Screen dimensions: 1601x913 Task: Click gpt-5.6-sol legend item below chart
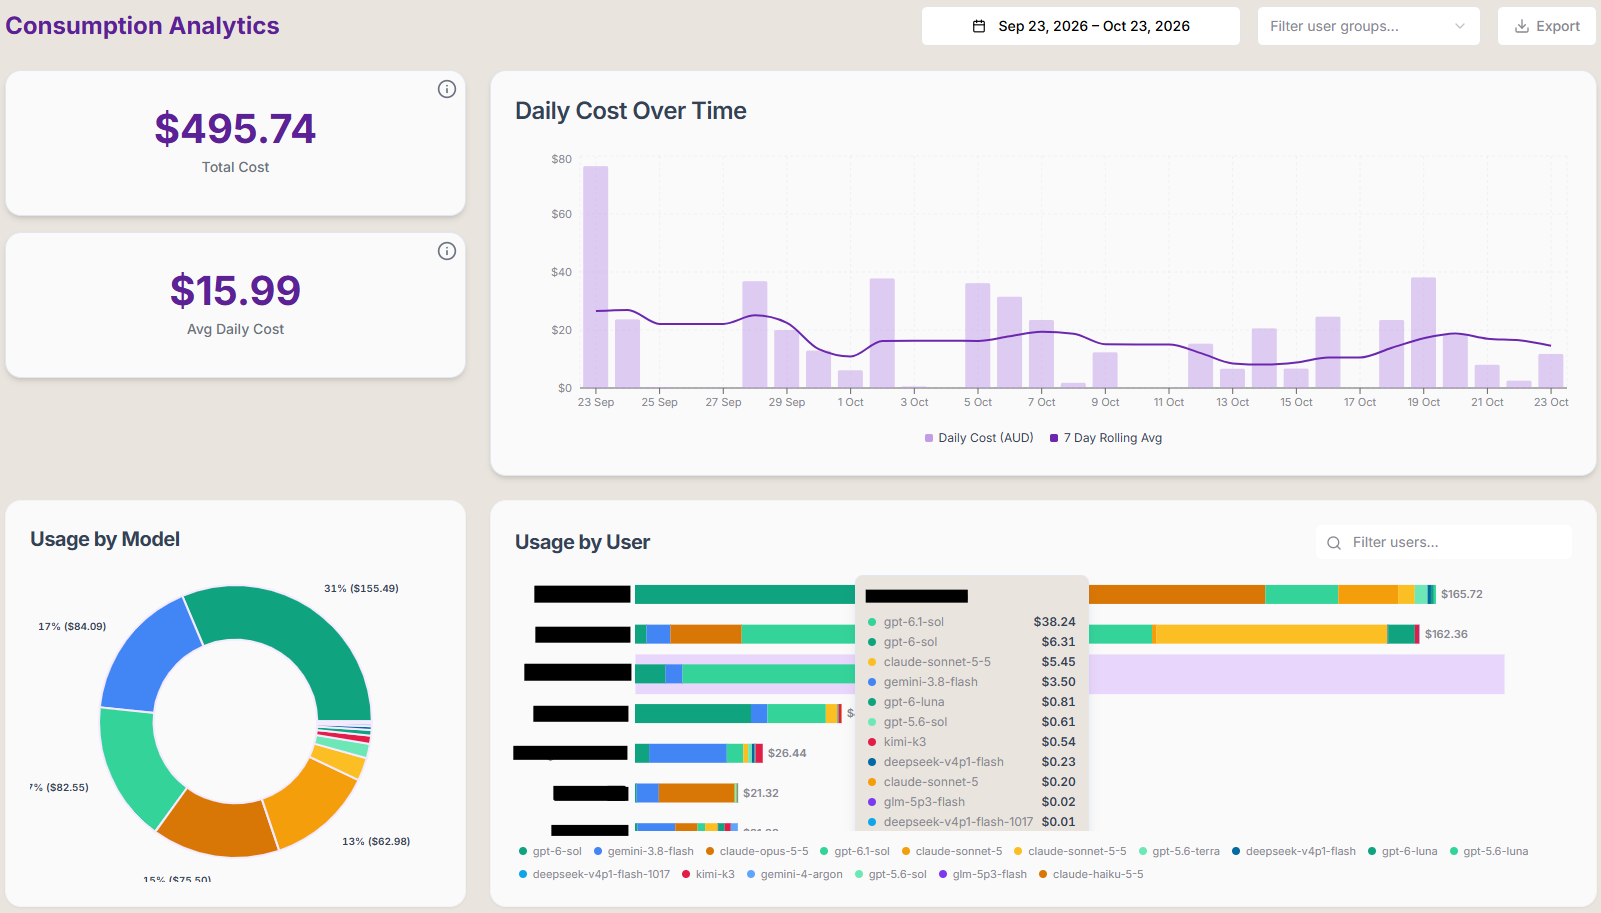coord(891,874)
